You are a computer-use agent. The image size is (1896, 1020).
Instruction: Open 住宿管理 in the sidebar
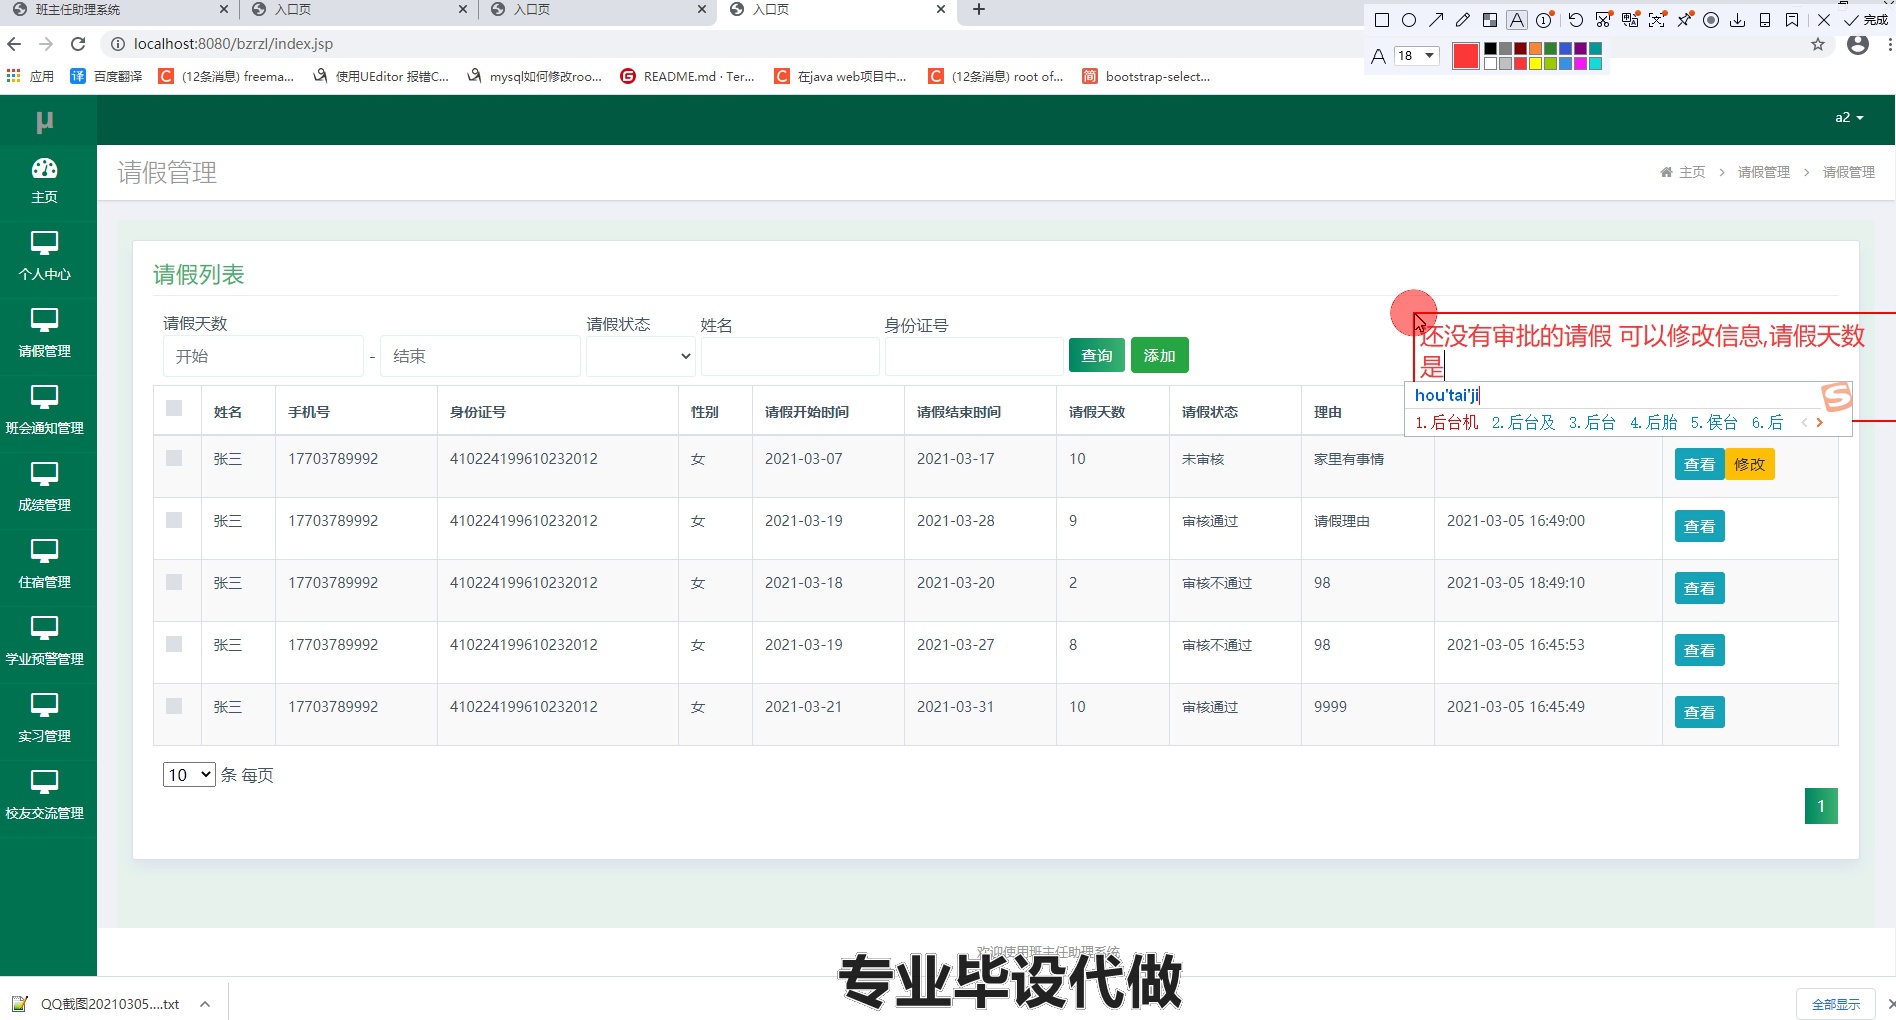tap(45, 565)
